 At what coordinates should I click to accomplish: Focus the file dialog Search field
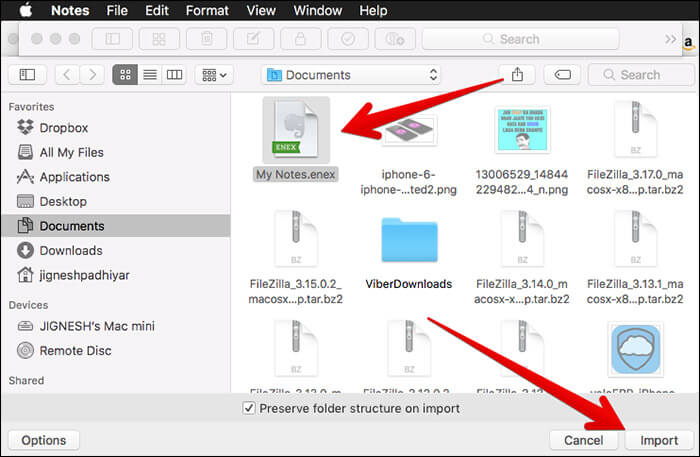tap(641, 75)
